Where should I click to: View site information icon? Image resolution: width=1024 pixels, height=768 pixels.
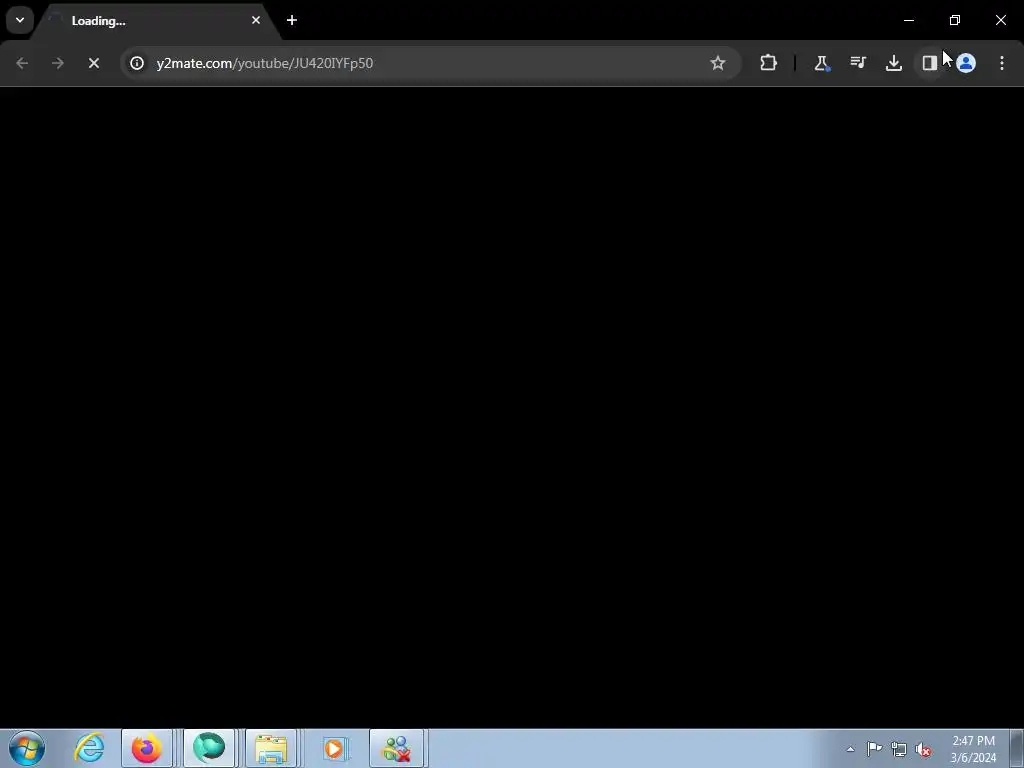pos(137,63)
